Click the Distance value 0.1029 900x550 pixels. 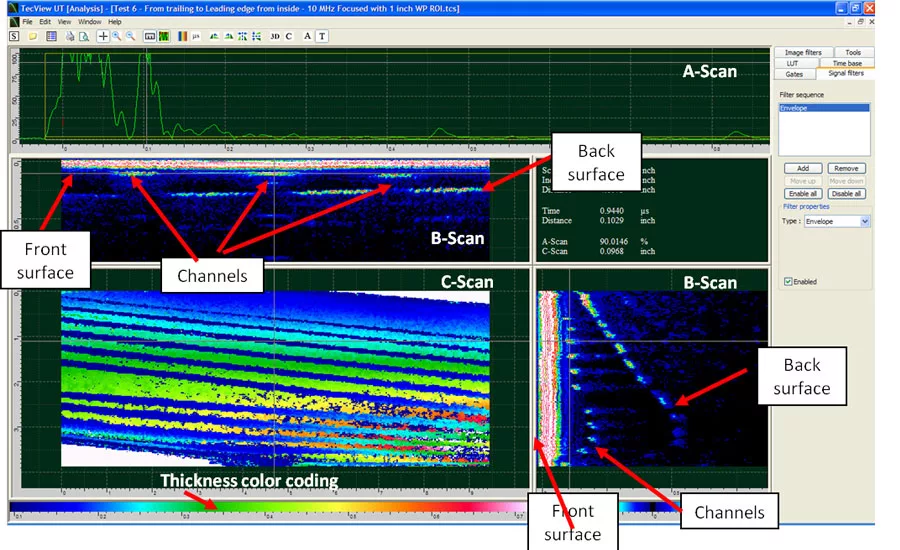pyautogui.click(x=612, y=220)
